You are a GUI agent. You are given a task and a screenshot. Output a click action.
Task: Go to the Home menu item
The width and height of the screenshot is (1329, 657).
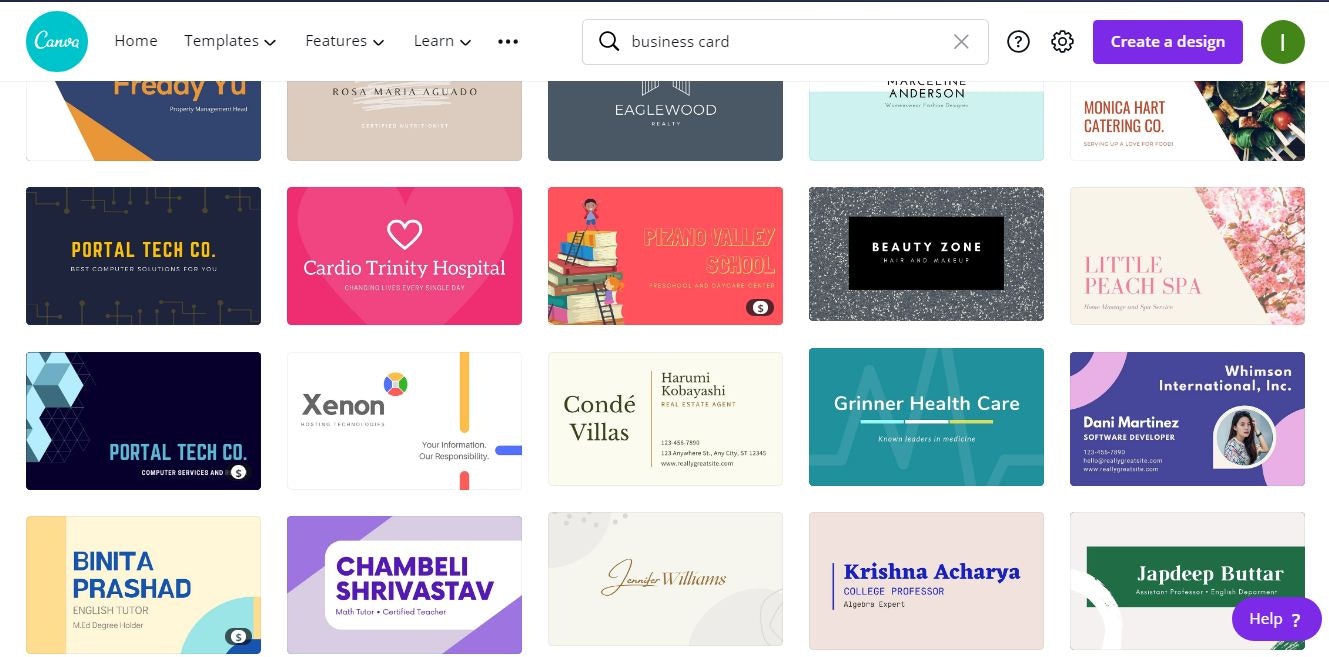136,41
